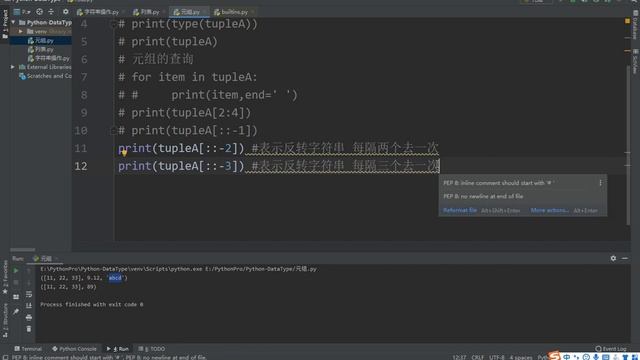Open the Sogou toolbox icon

(x=634, y=357)
